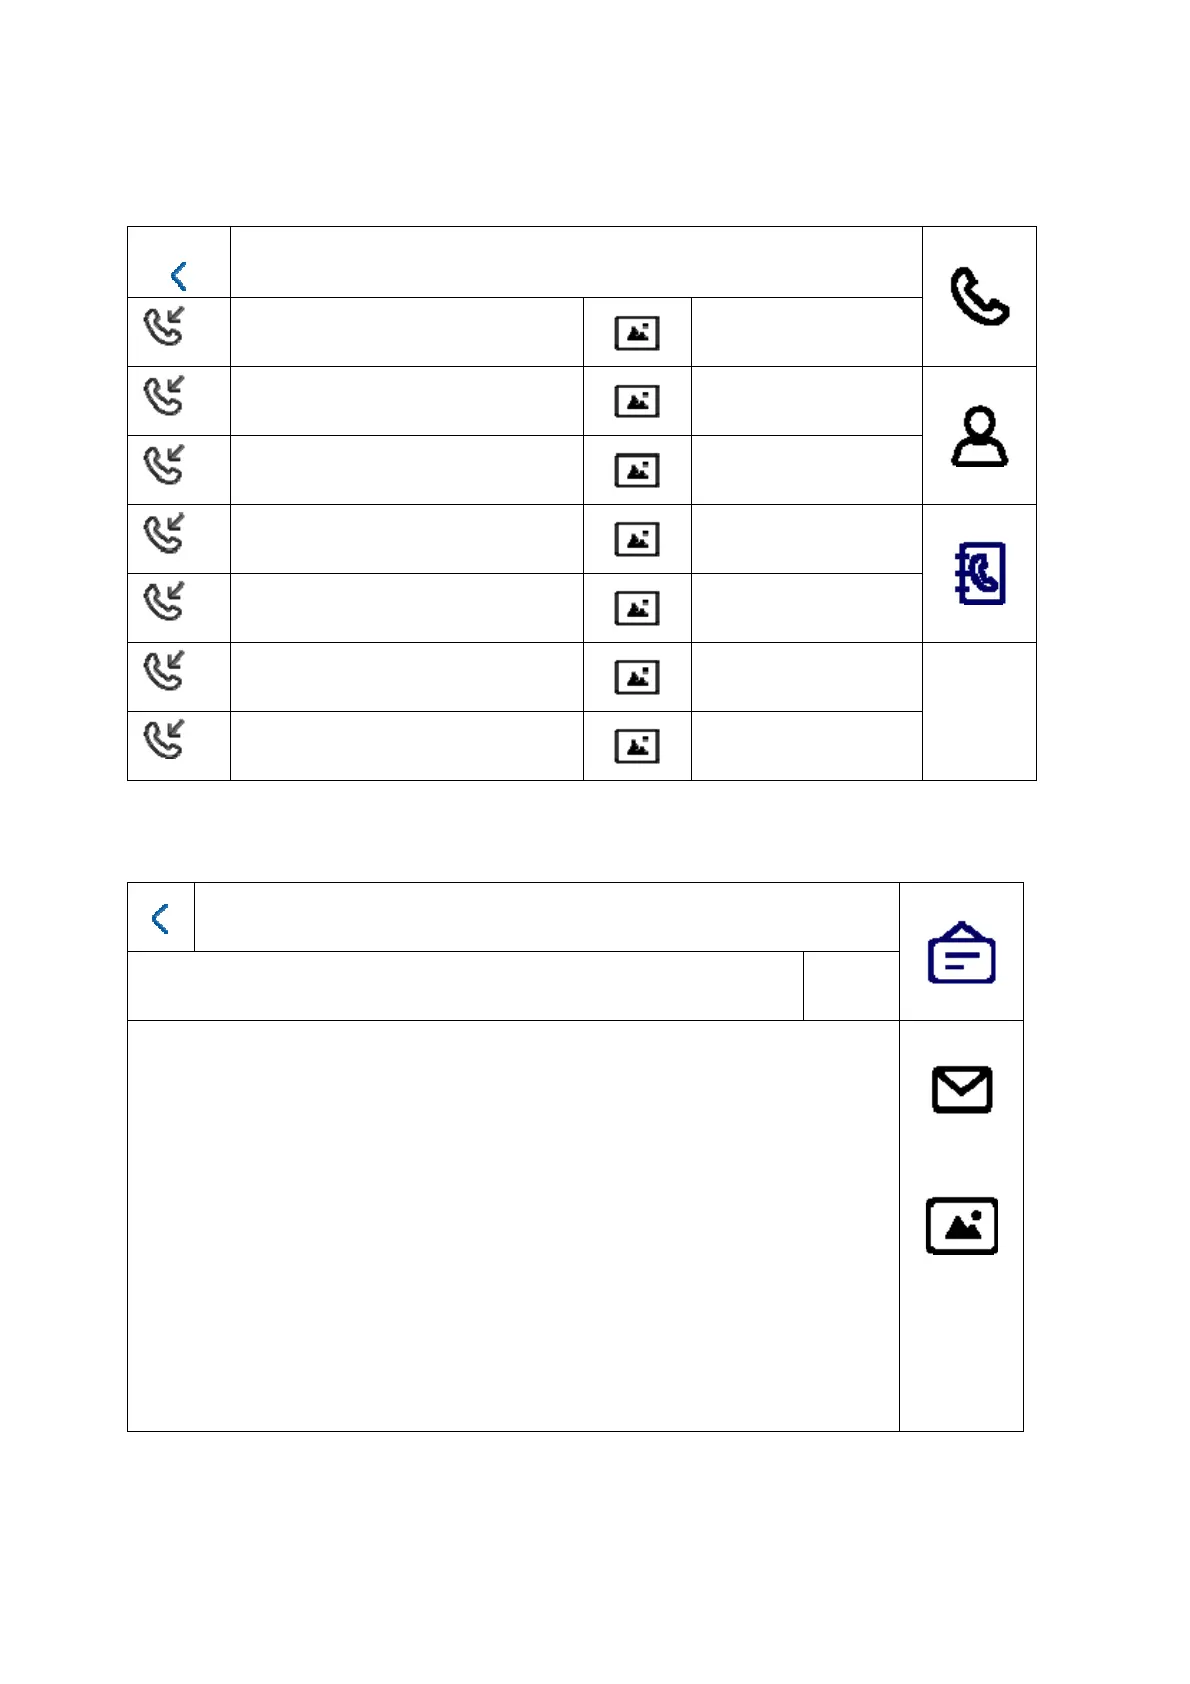Click the incoming call icon in first row
Image resolution: width=1190 pixels, height=1684 pixels.
click(x=165, y=326)
